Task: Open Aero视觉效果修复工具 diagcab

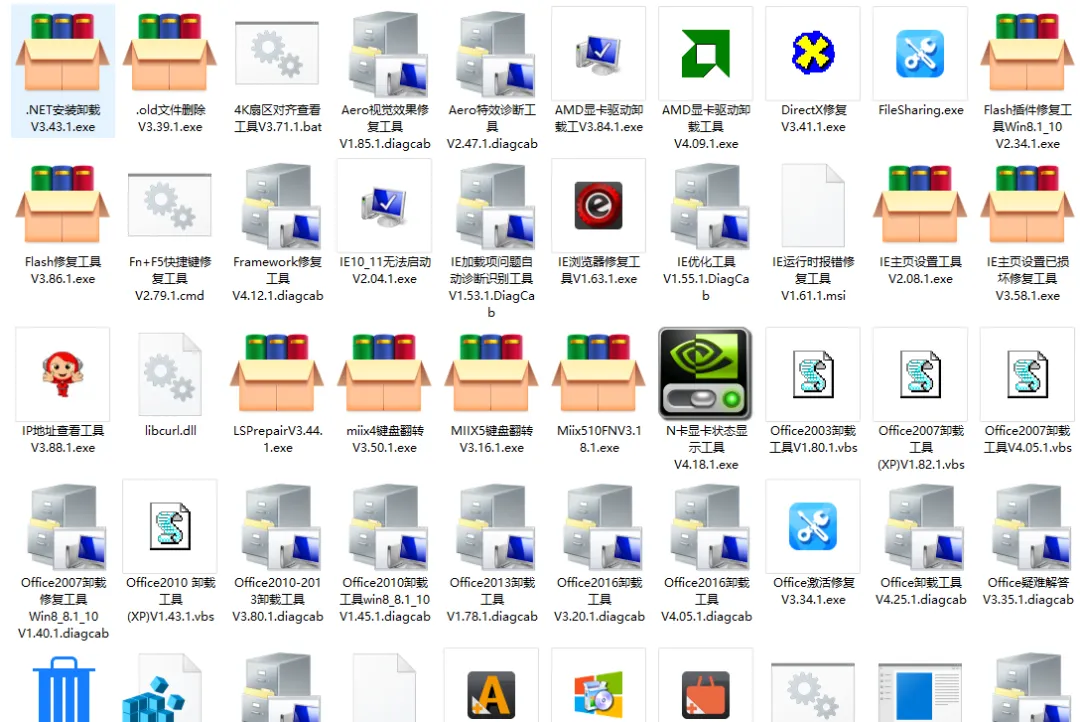Action: 384,53
